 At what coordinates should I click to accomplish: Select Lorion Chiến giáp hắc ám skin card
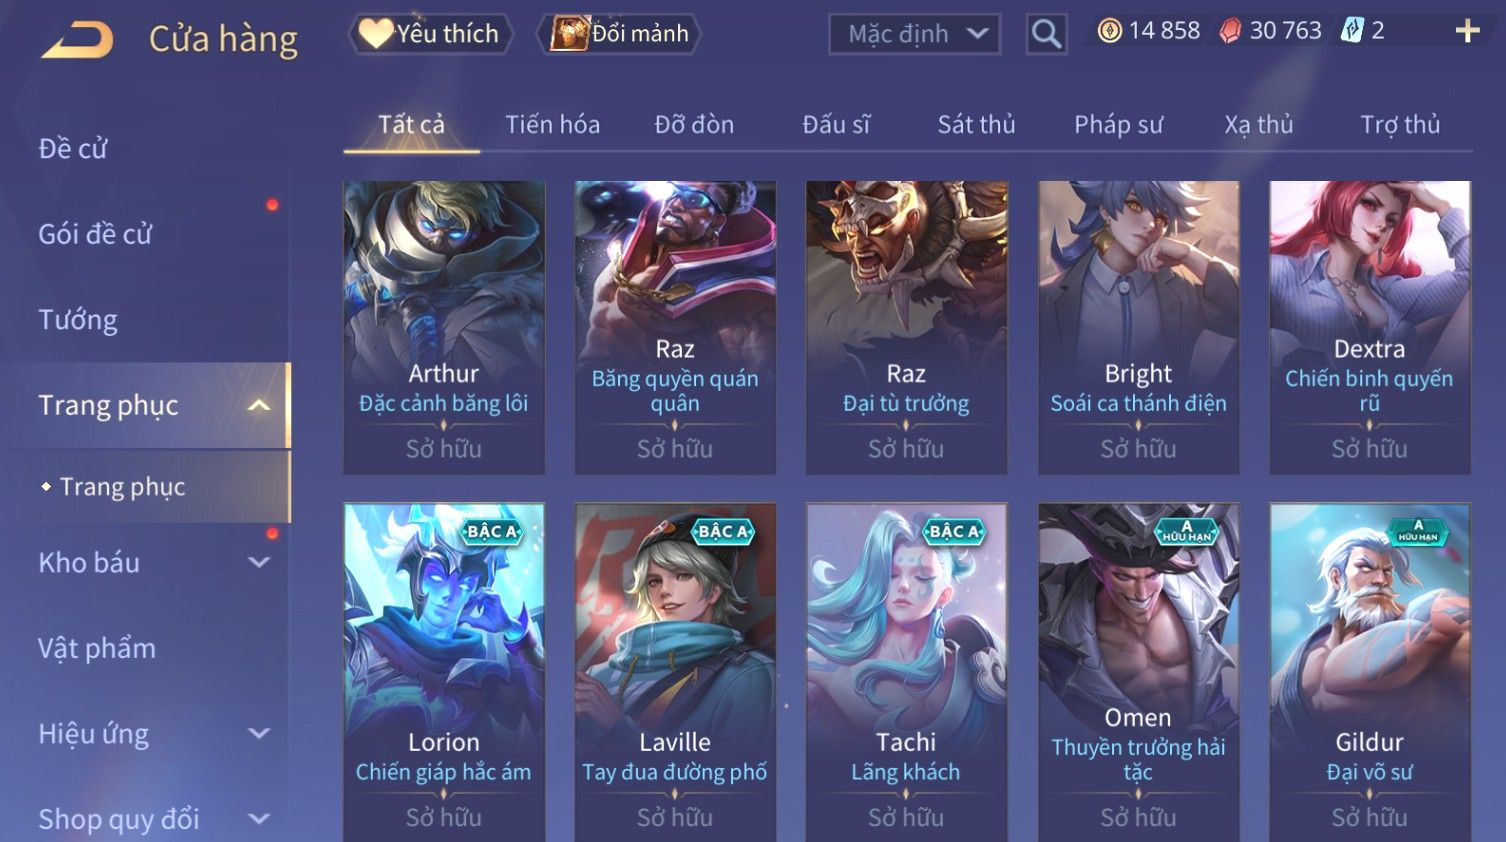click(x=444, y=672)
